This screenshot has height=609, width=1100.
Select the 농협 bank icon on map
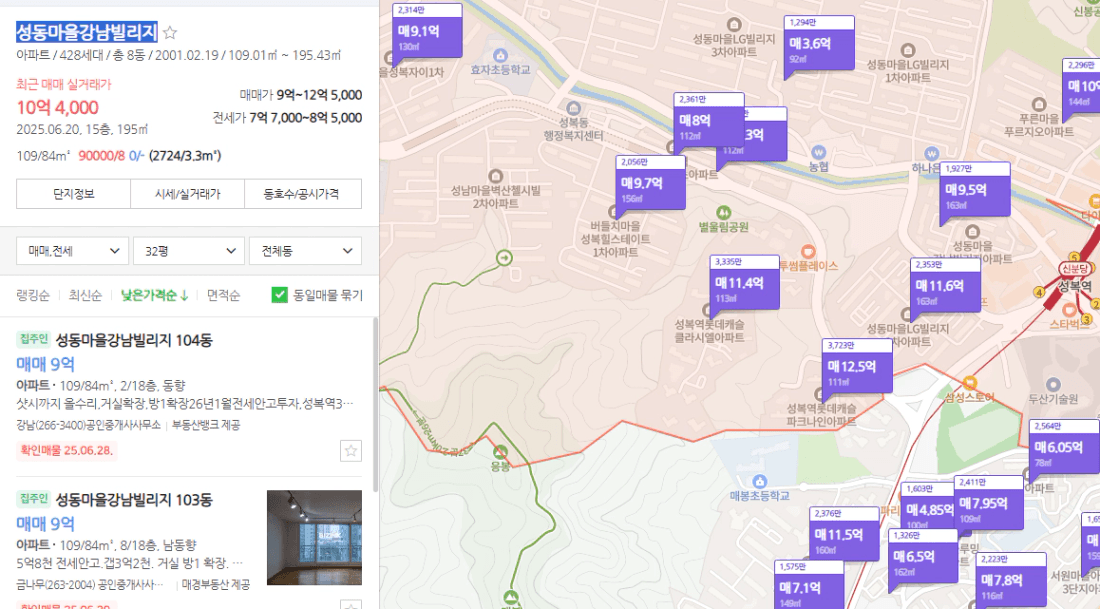(818, 152)
